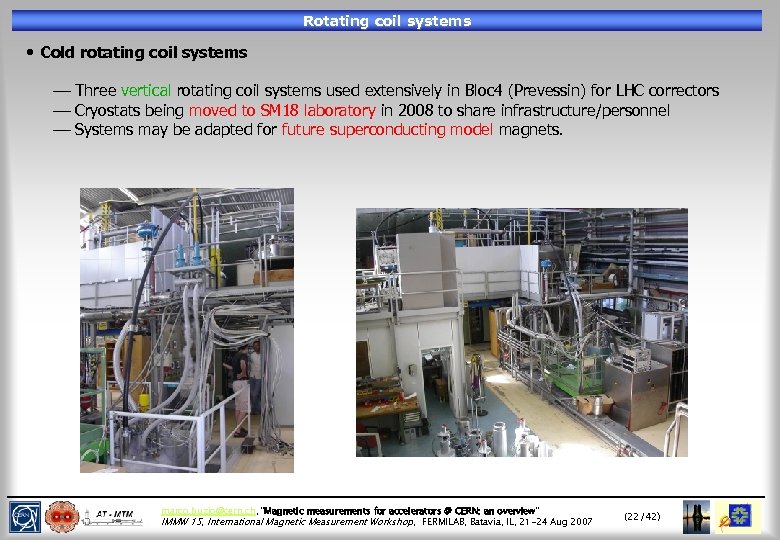The image size is (780, 540).
Task: Click the text 'to share infrastructure/personnel'
Action: [x=554, y=110]
